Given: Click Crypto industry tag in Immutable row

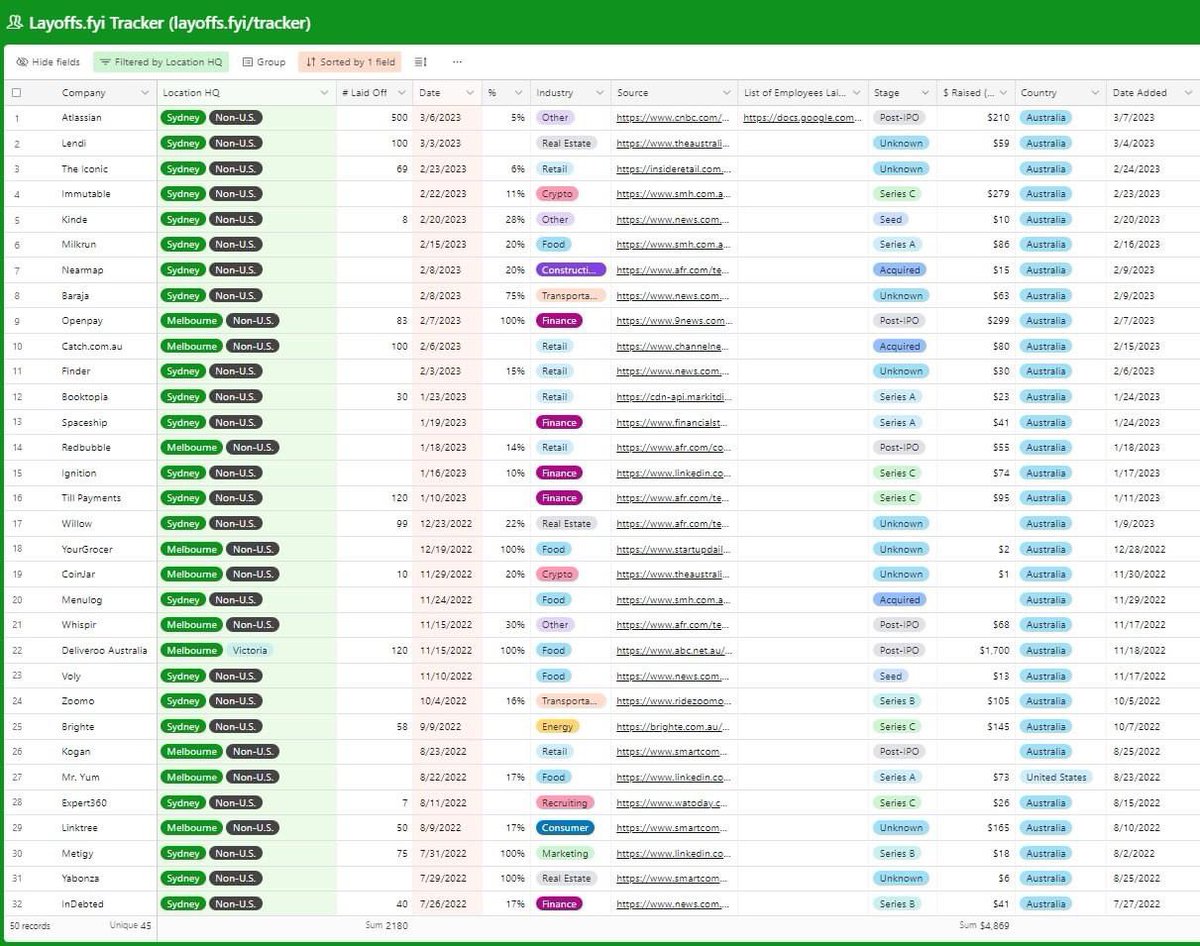Looking at the screenshot, I should click(x=557, y=194).
